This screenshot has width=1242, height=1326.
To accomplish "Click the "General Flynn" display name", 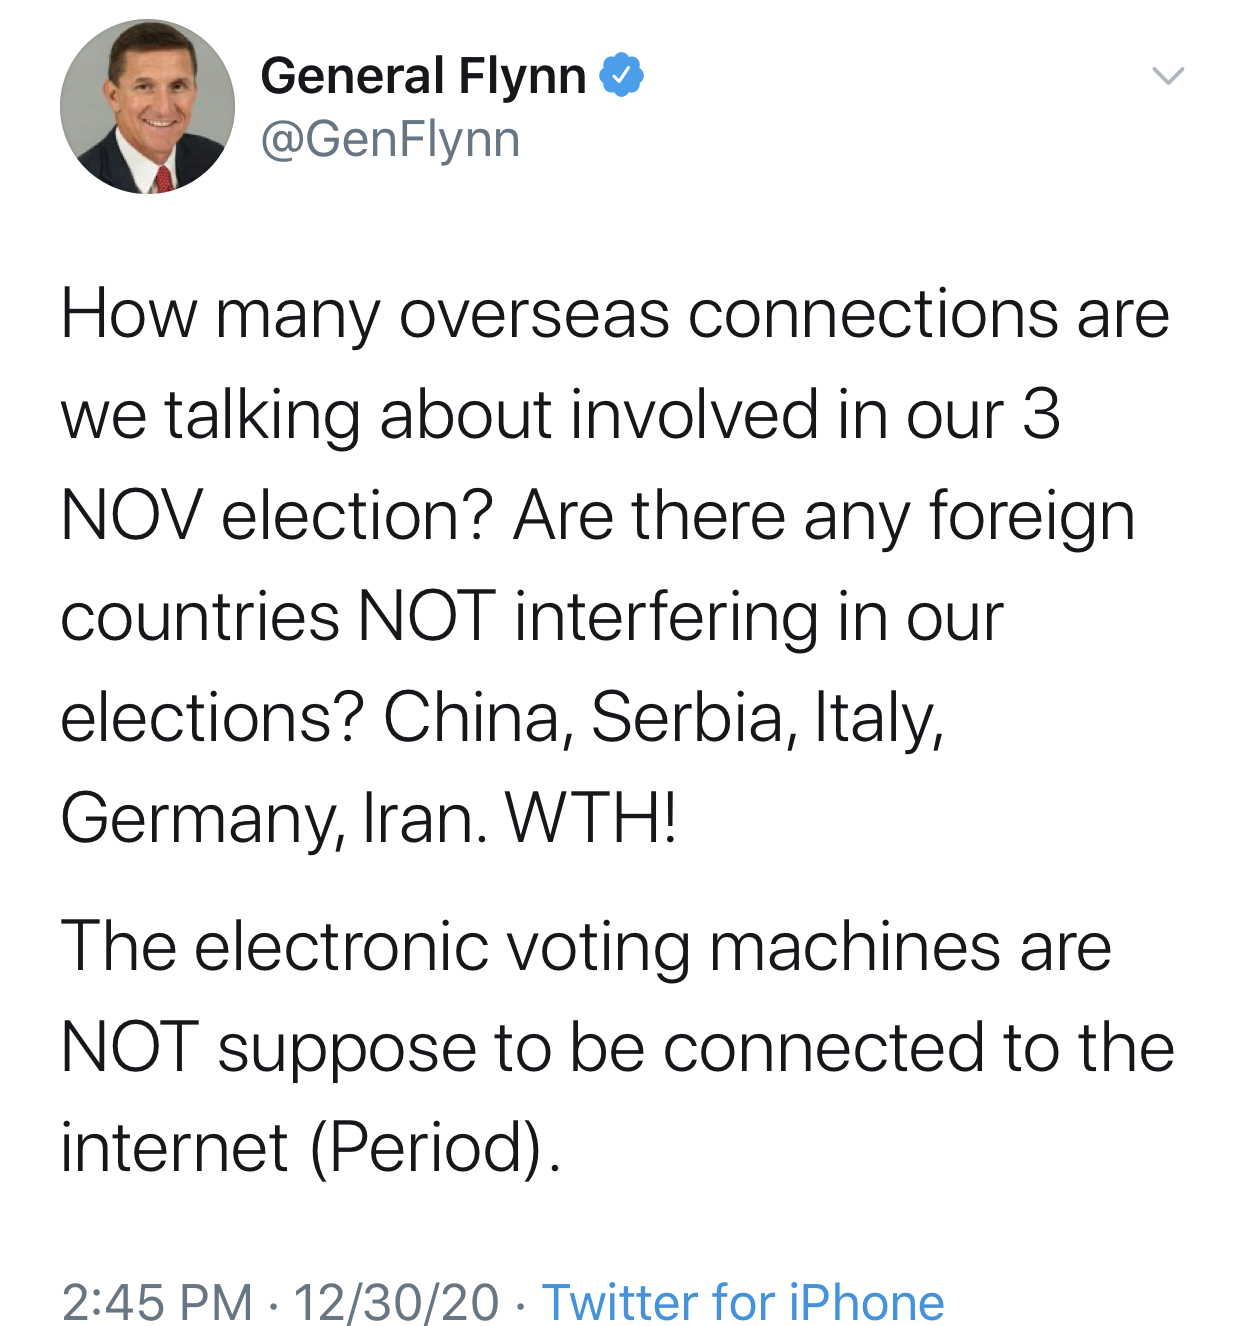I will 423,76.
